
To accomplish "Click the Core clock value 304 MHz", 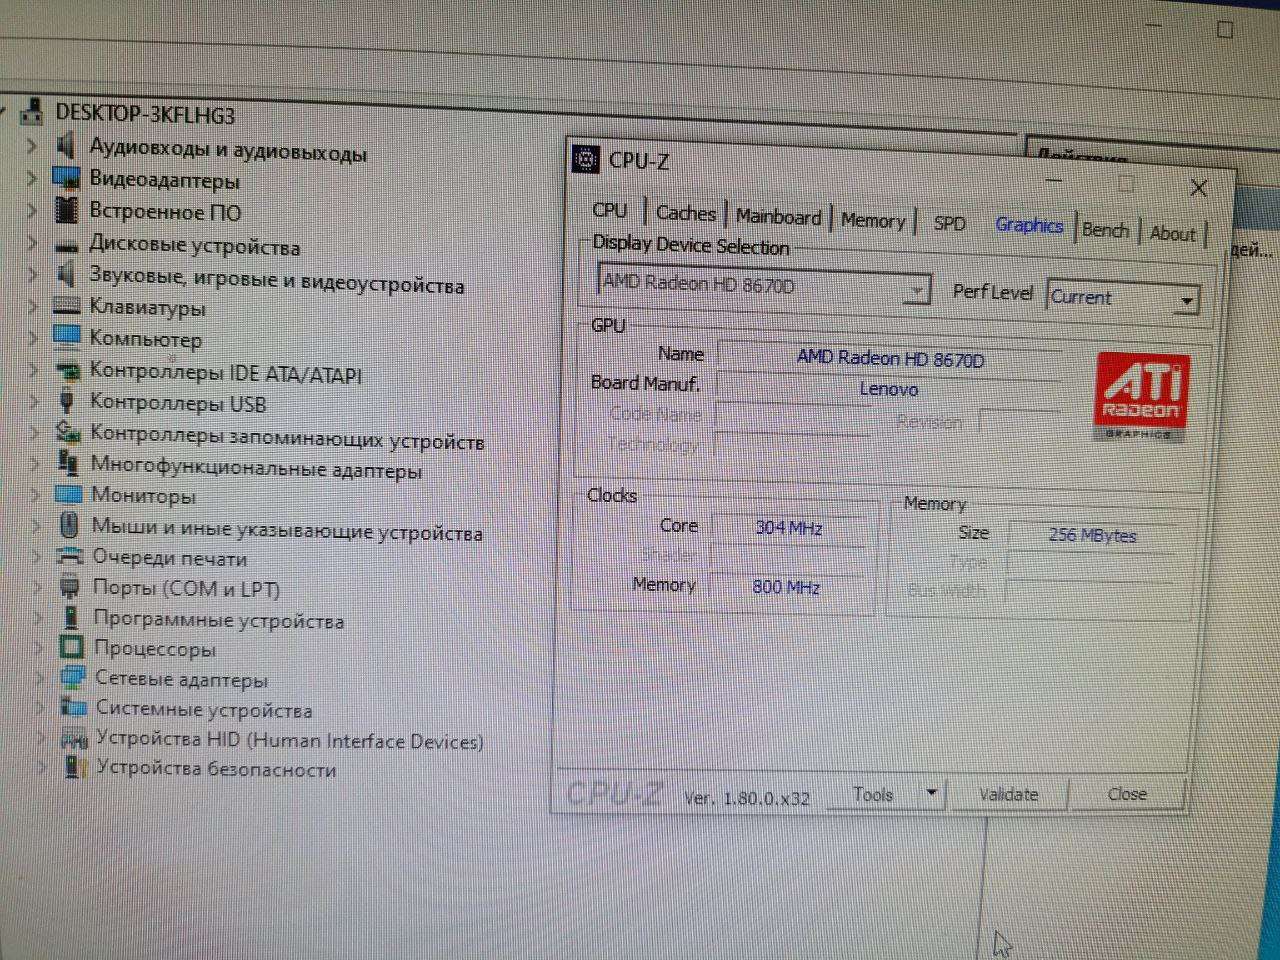I will [788, 527].
